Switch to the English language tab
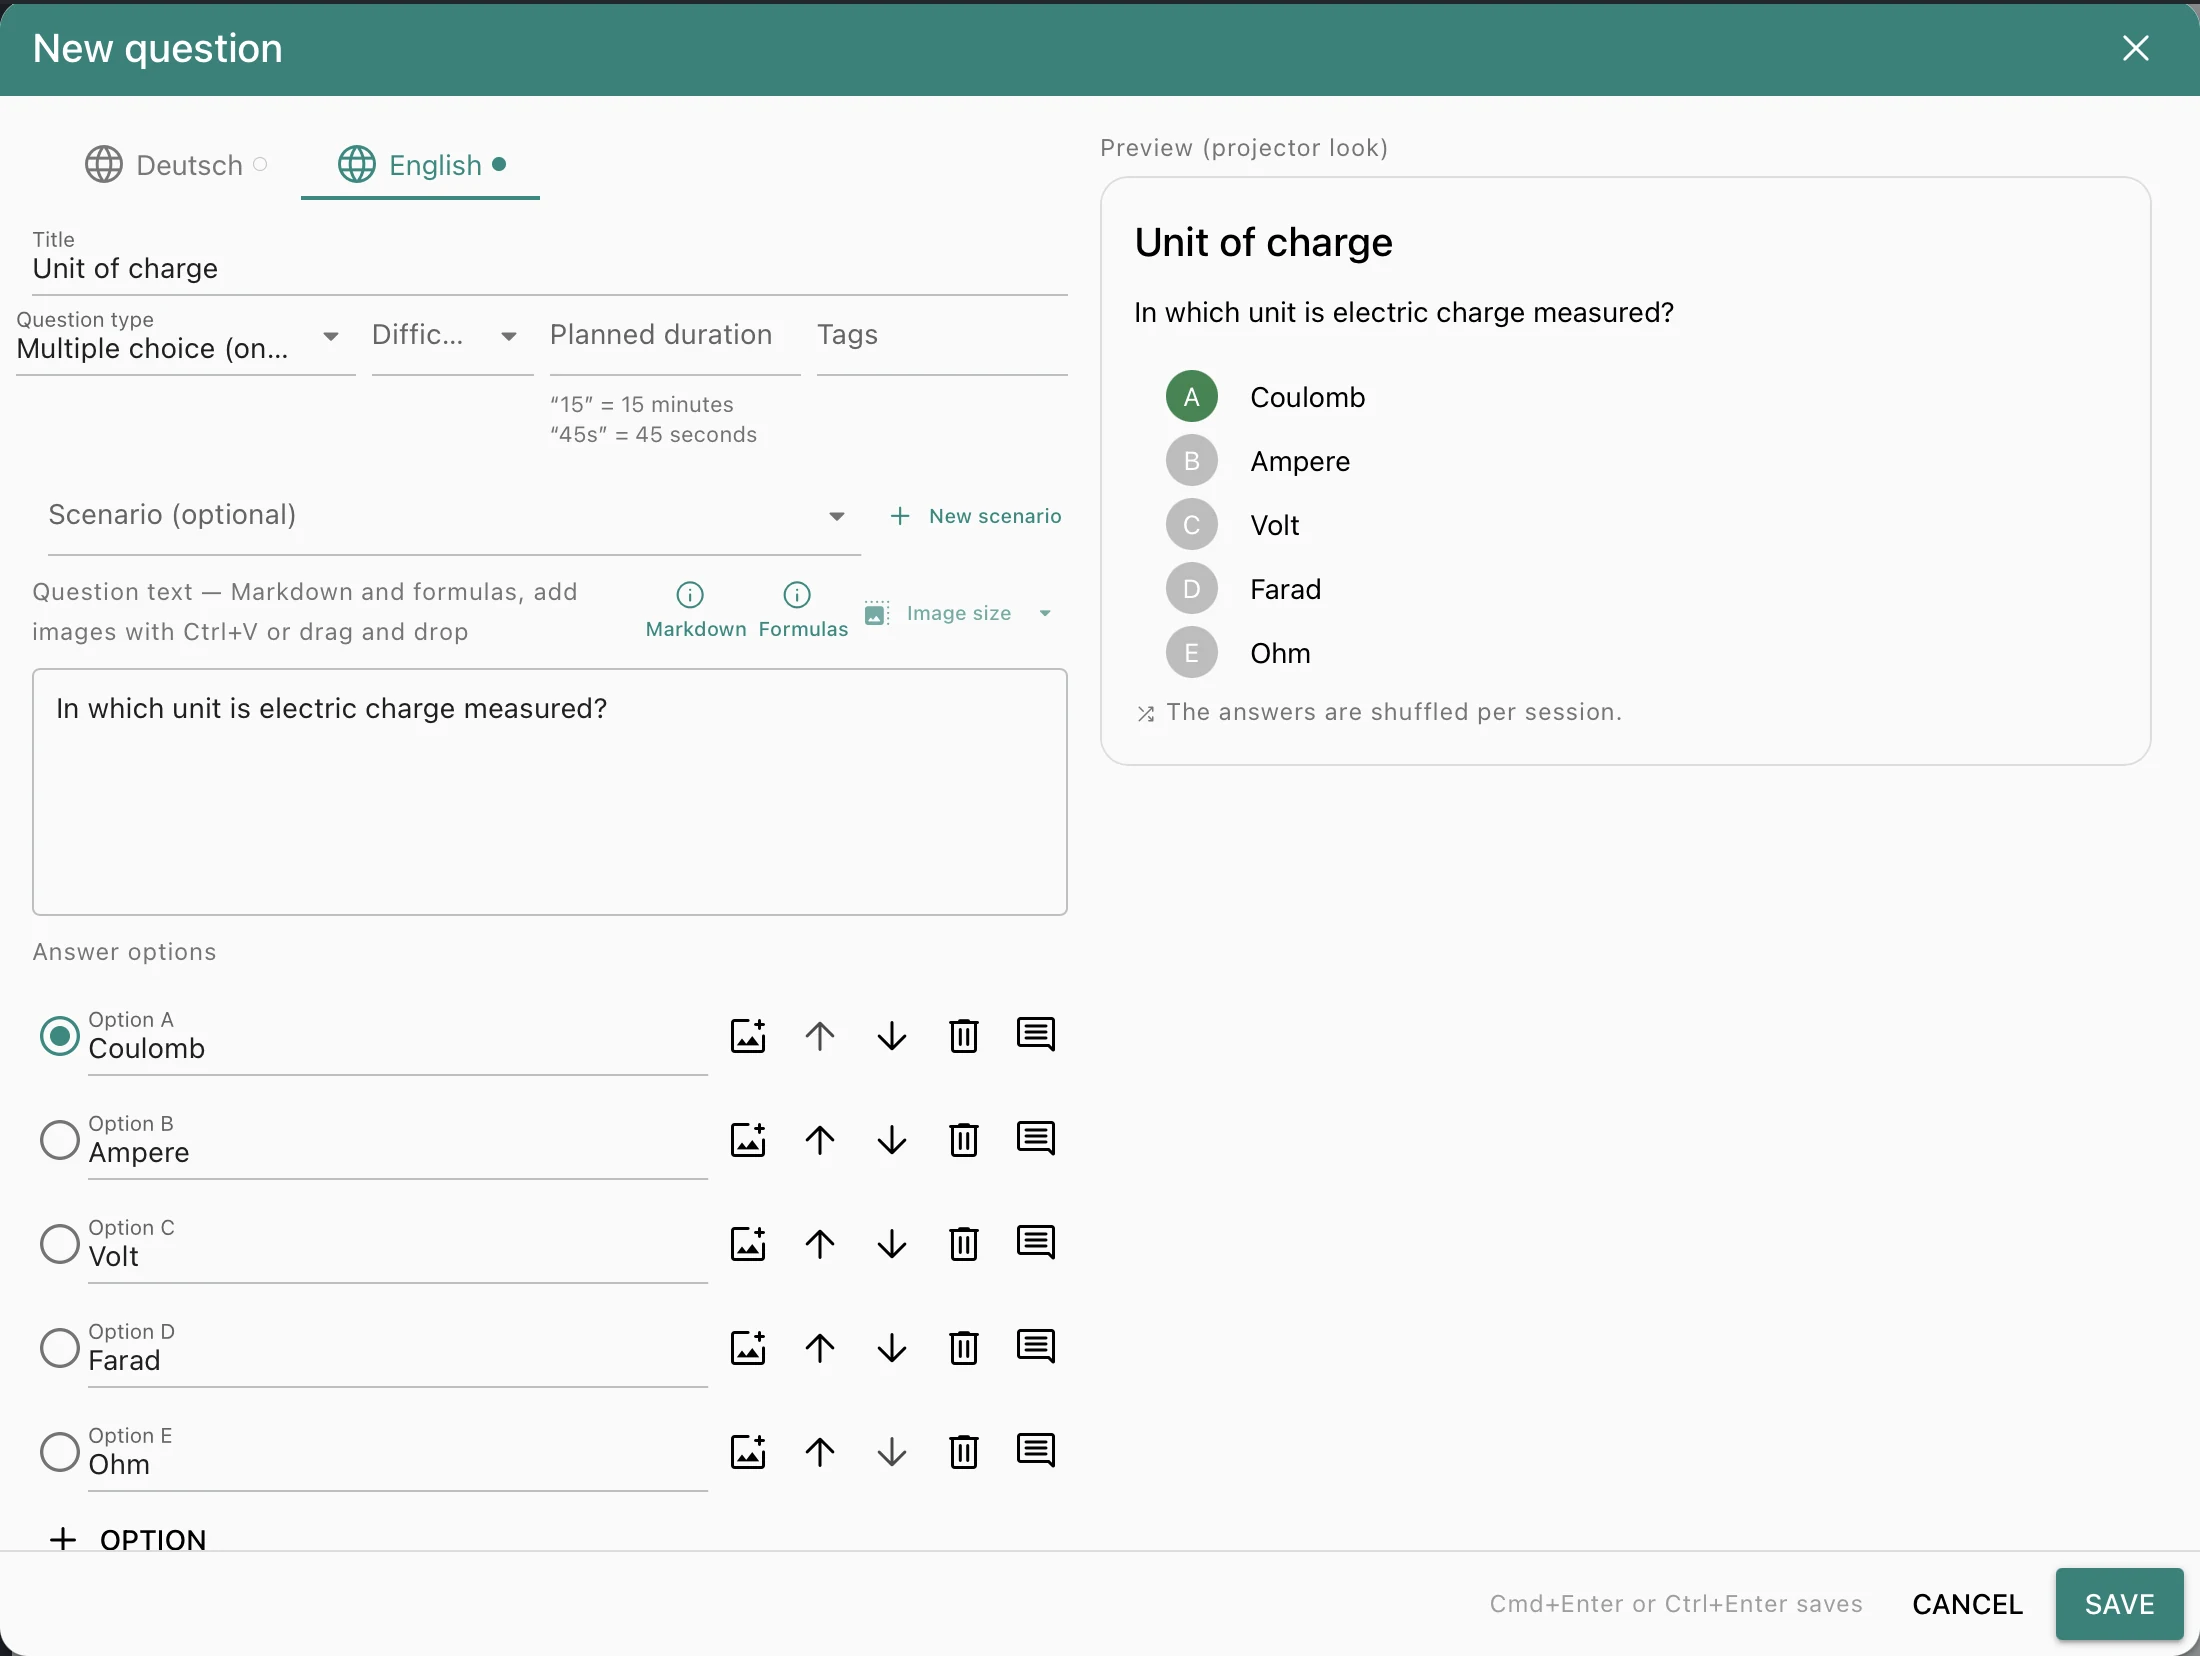 (x=420, y=165)
